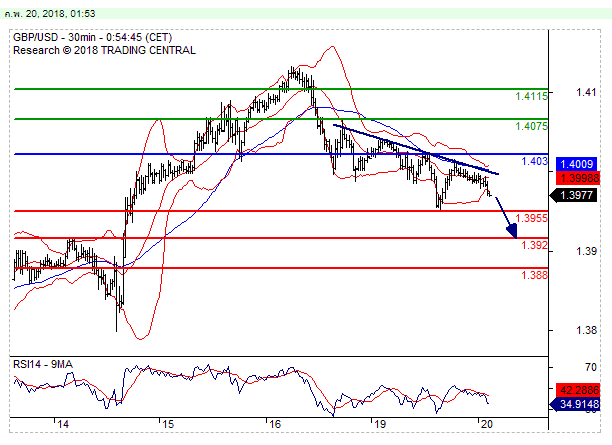Screen dimensions: 612x445
Task: Click the blue 1.4009 price tag
Action: 576,164
